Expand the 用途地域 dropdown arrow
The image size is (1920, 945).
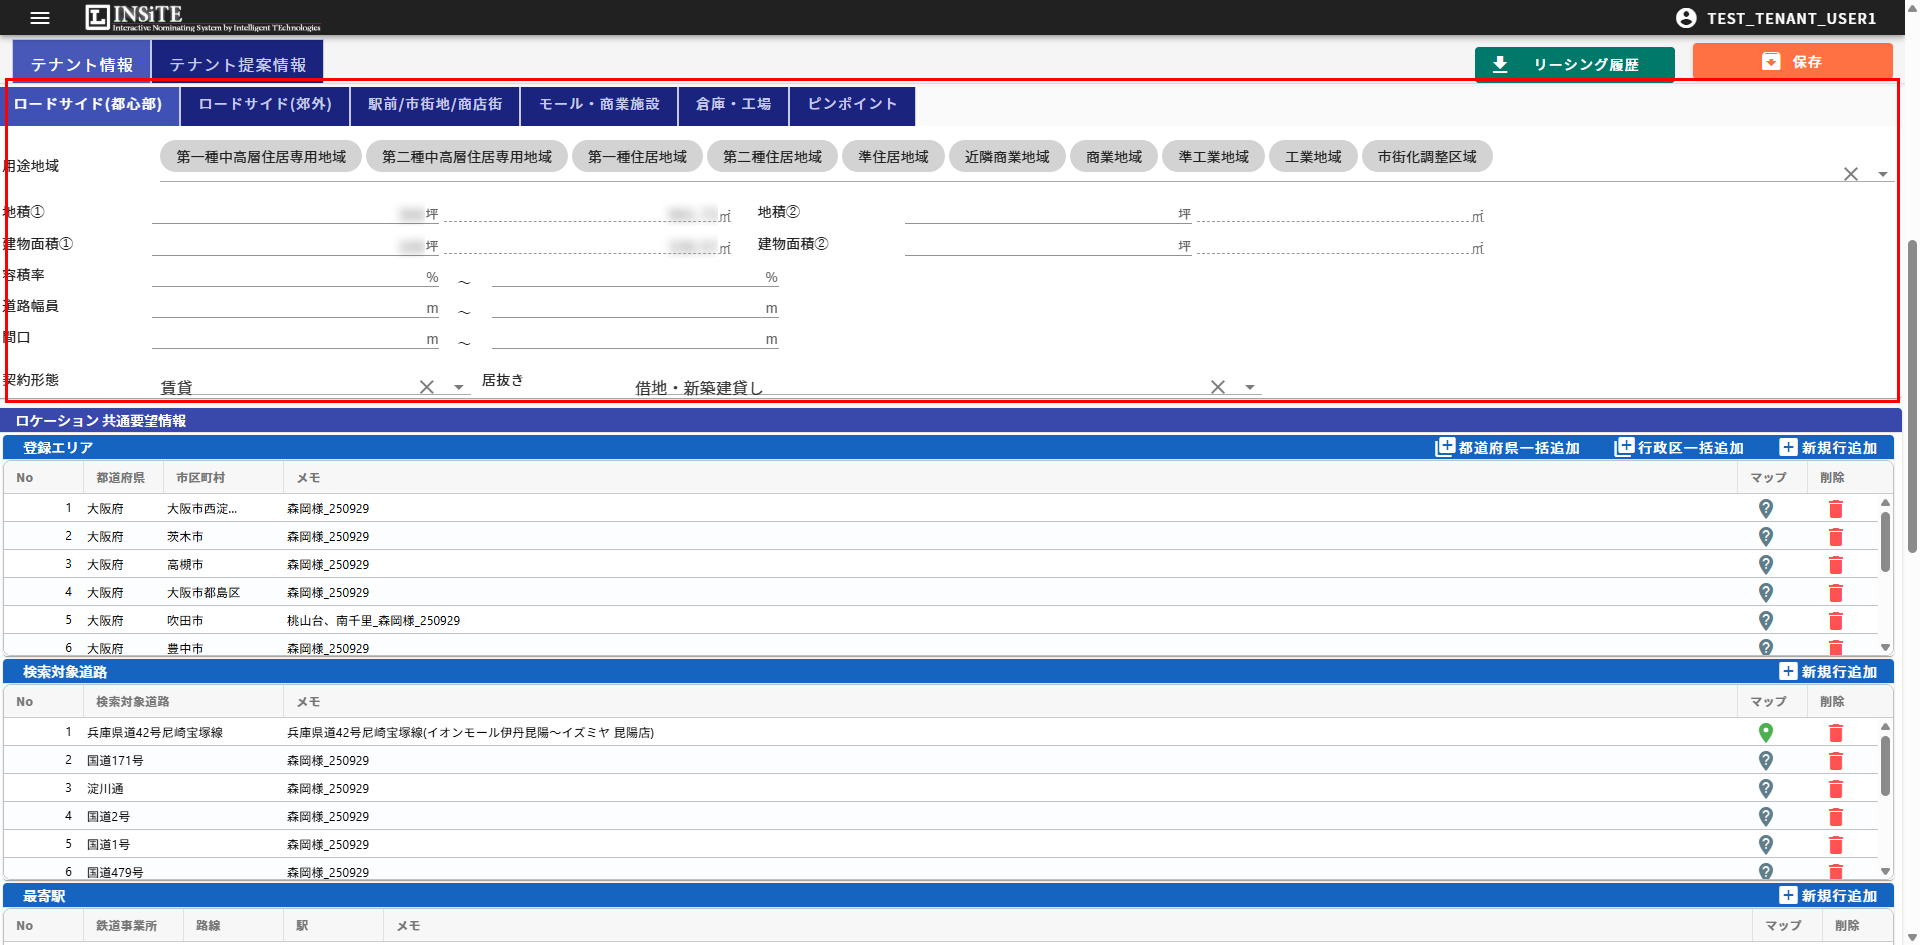point(1882,174)
